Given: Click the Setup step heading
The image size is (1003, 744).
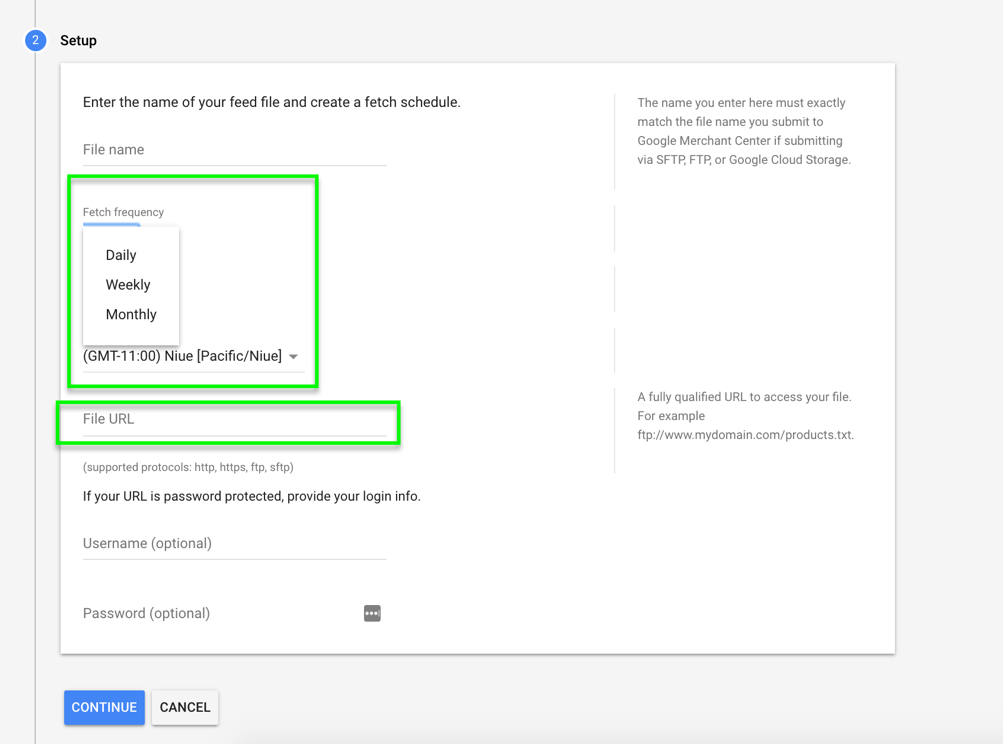Looking at the screenshot, I should click(78, 41).
